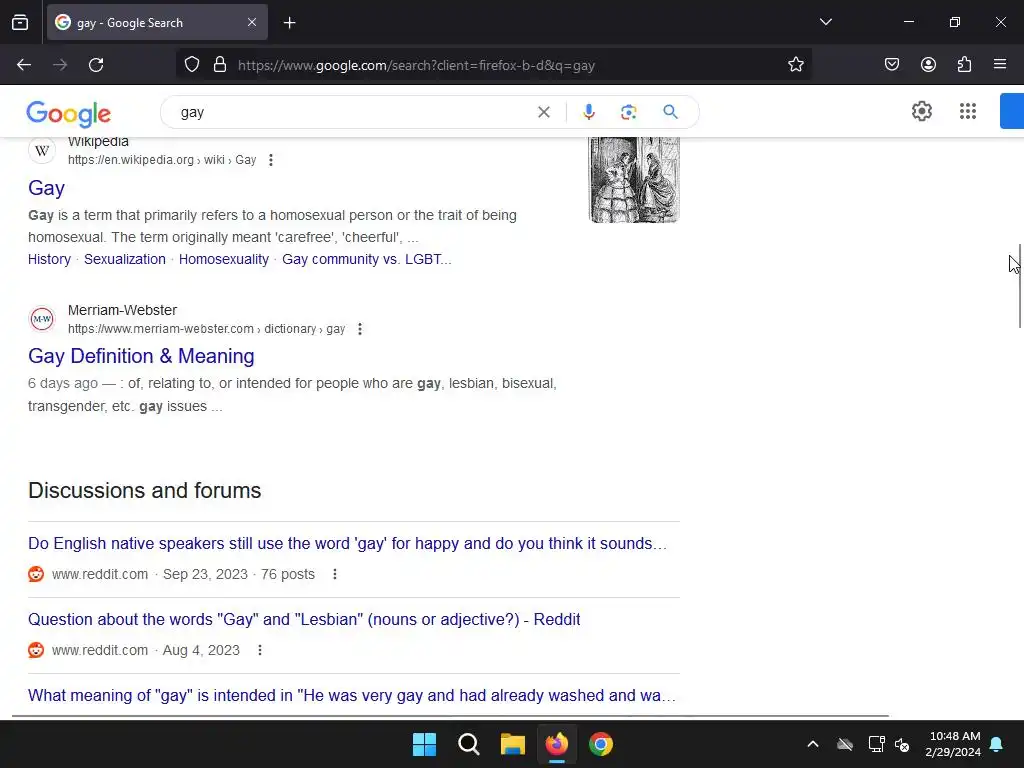Image resolution: width=1024 pixels, height=768 pixels.
Task: Open Google apps grid
Action: click(x=968, y=112)
